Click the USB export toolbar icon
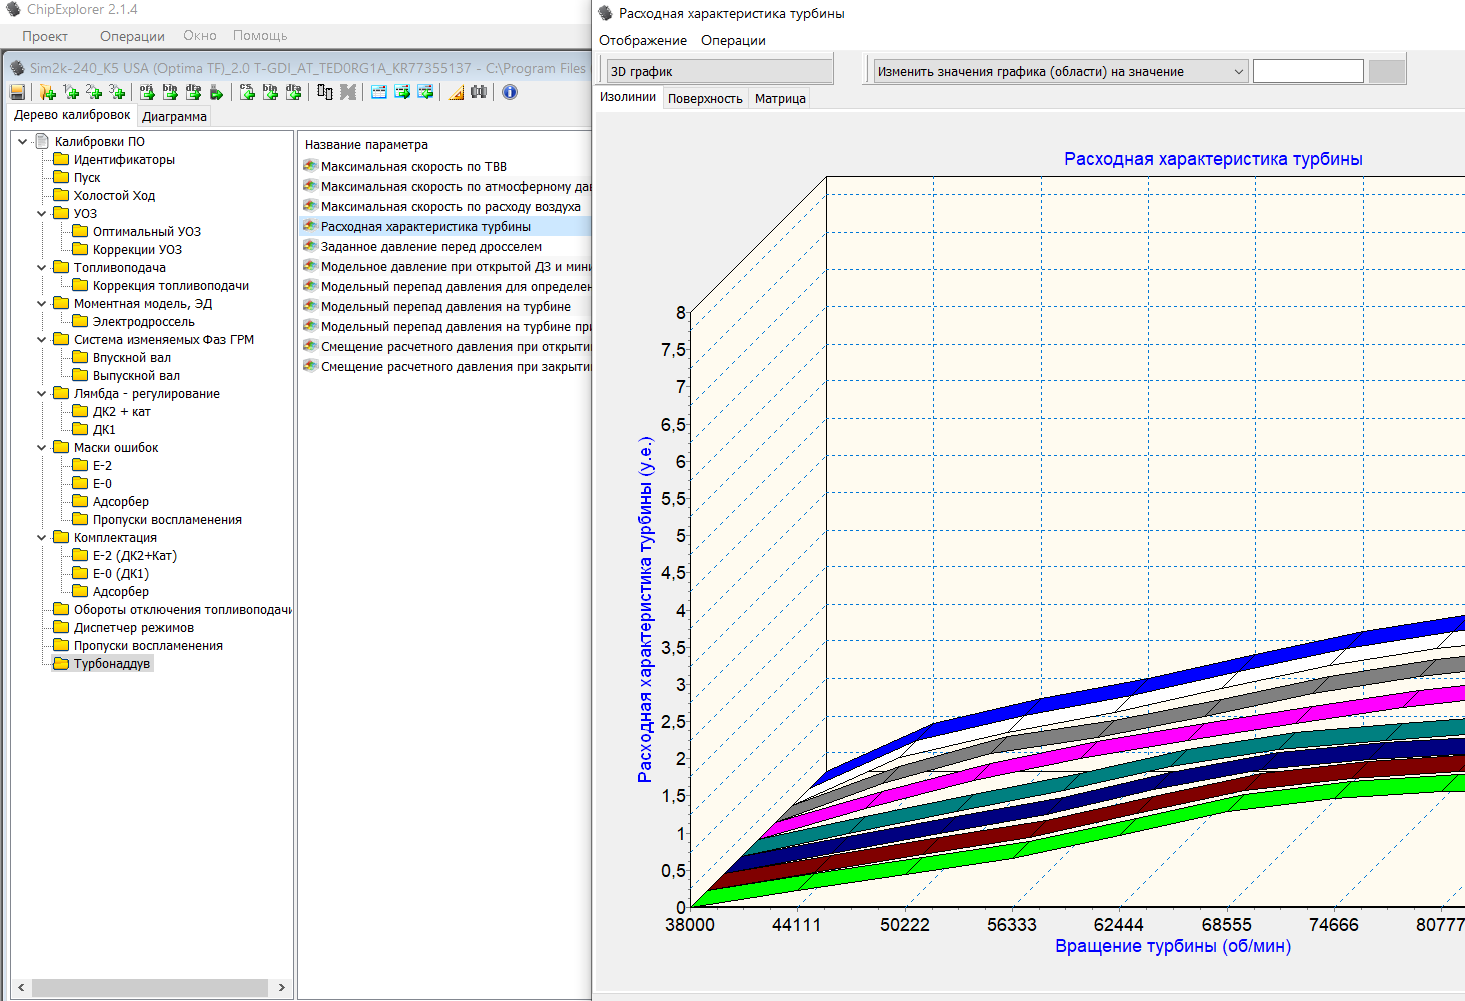The height and width of the screenshot is (1001, 1465). tap(215, 92)
